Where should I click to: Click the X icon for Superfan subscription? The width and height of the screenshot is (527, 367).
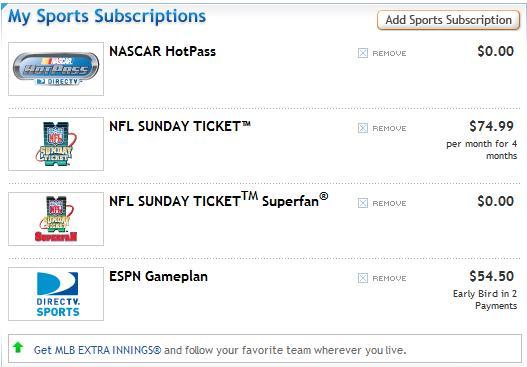click(363, 203)
